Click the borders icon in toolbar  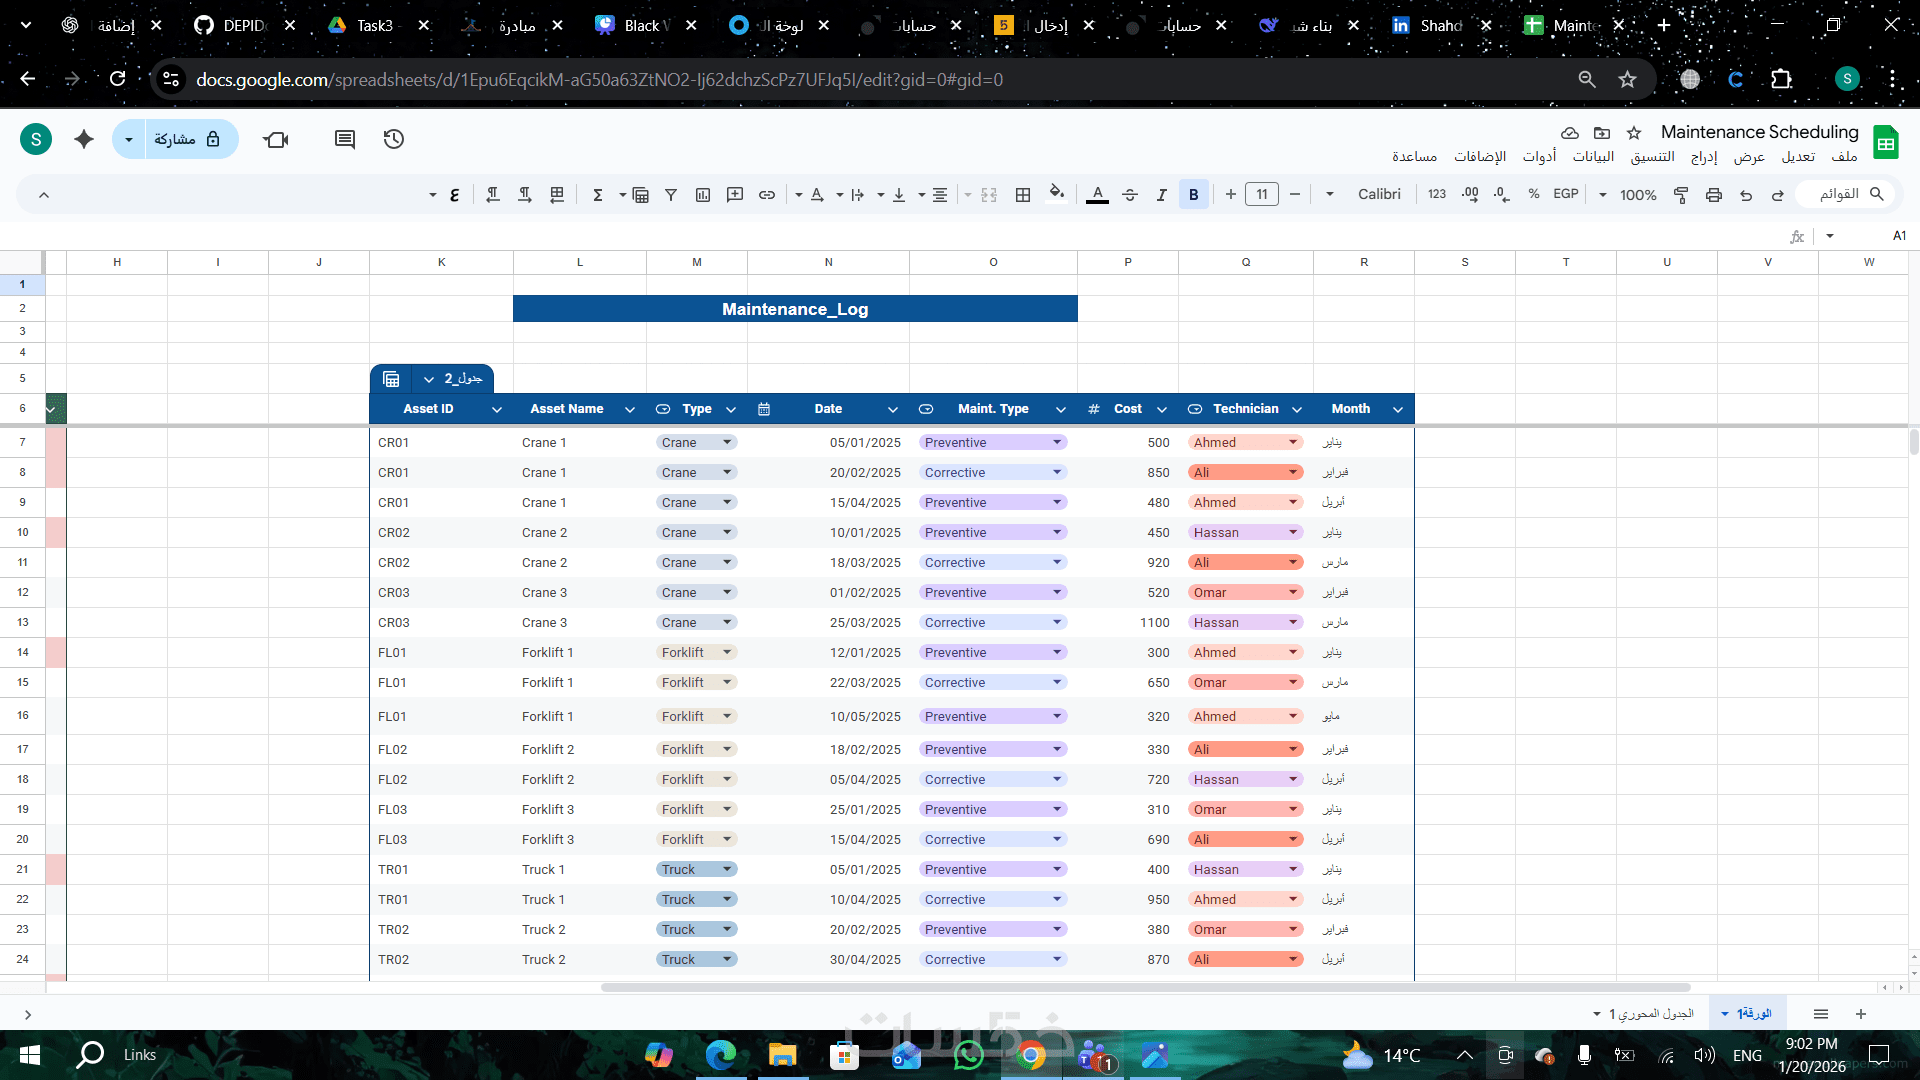tap(1023, 195)
